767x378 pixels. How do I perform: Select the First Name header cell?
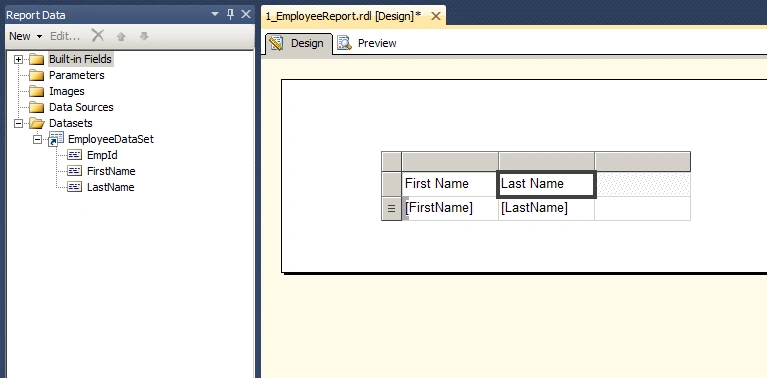pyautogui.click(x=450, y=184)
